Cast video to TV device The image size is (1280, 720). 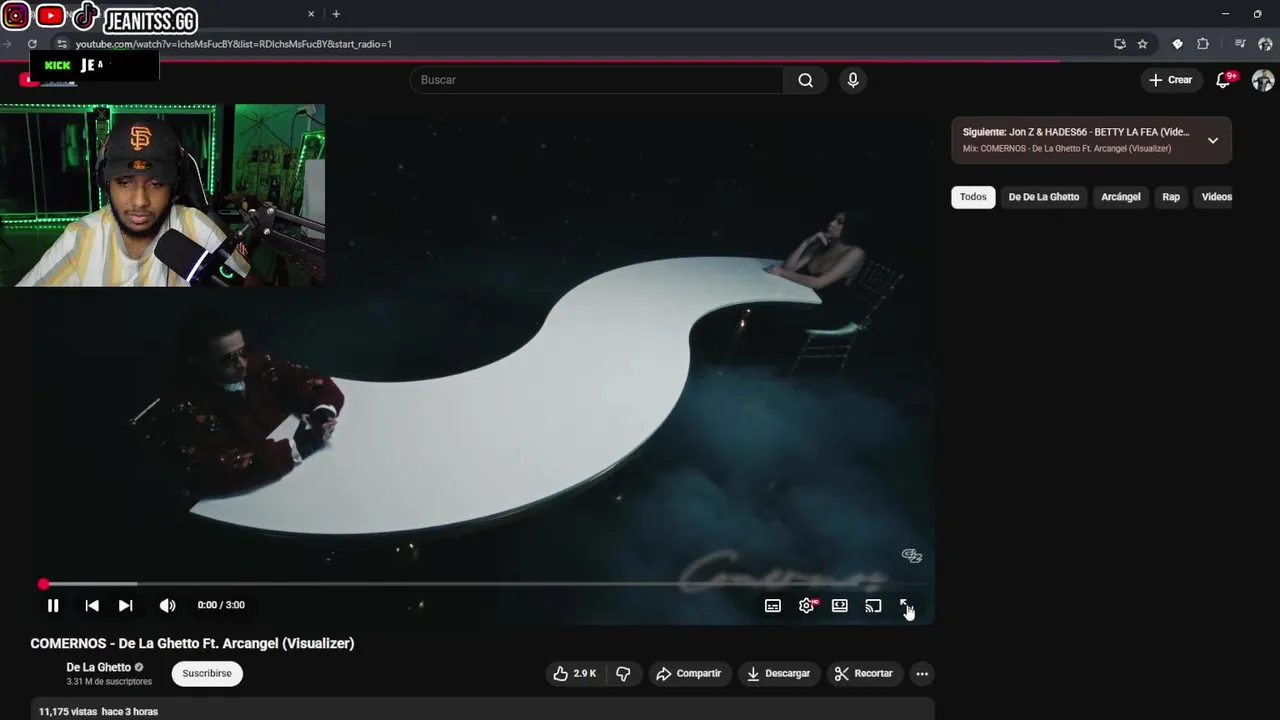tap(873, 606)
